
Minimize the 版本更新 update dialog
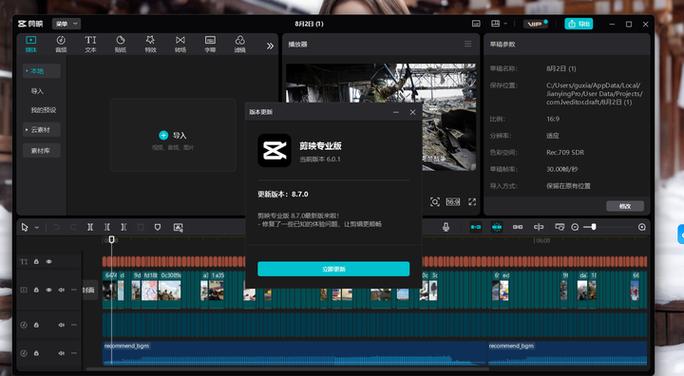(x=396, y=112)
